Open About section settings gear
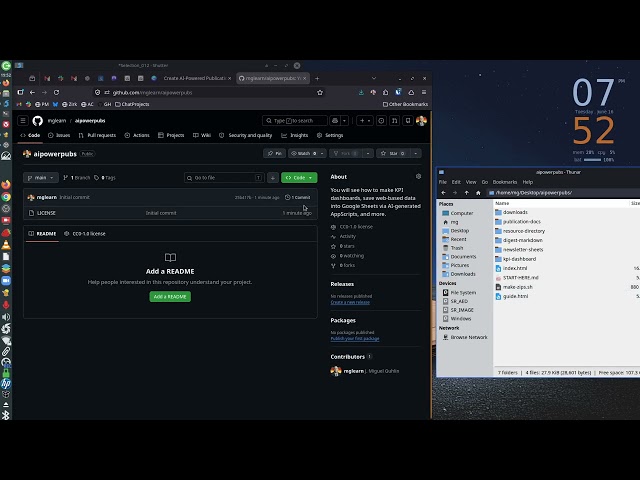640x480 pixels. click(418, 176)
